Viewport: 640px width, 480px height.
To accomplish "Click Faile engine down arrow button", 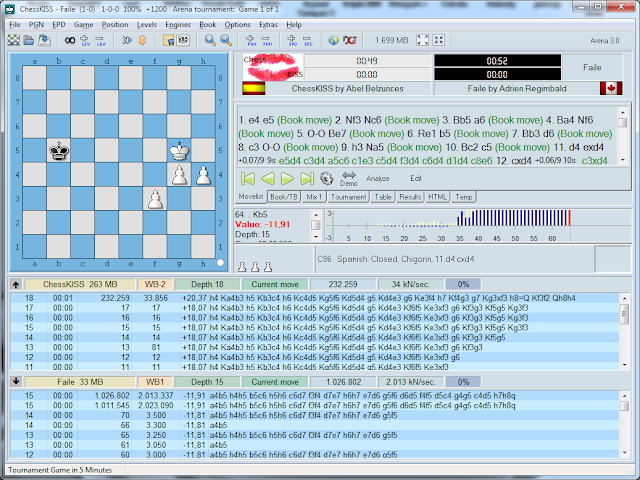I will [16, 382].
